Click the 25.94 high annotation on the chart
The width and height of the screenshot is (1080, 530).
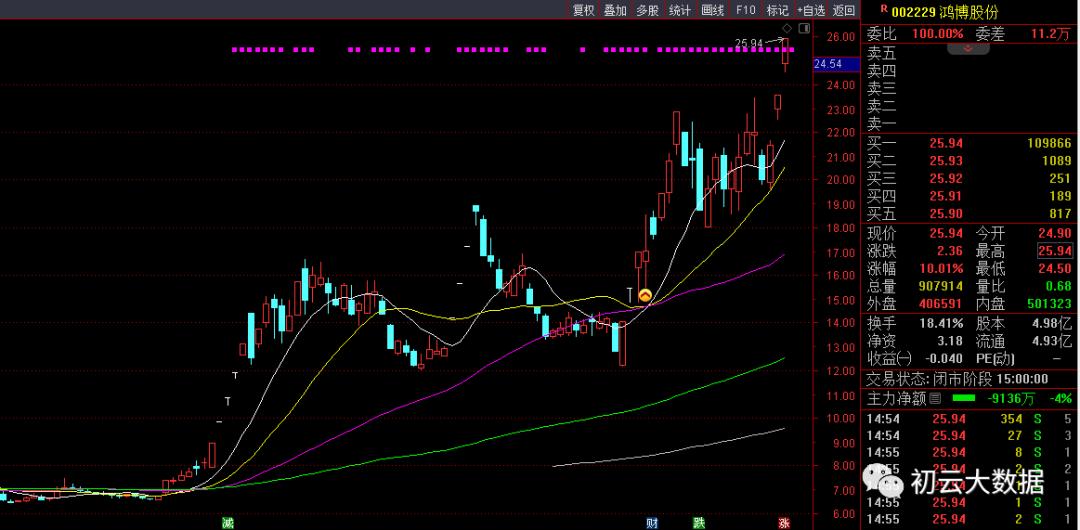pos(749,43)
